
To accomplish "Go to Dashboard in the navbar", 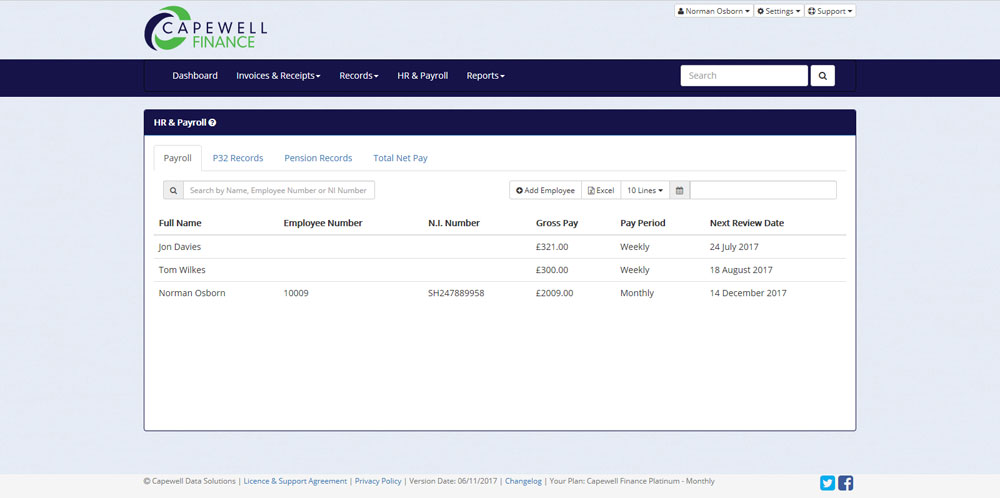I will [x=195, y=75].
